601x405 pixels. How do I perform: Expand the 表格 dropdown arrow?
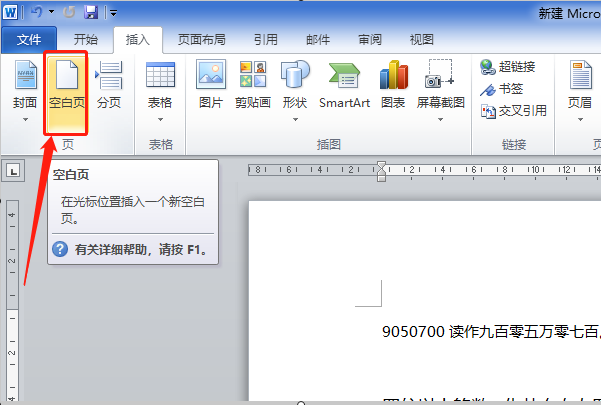[160, 120]
